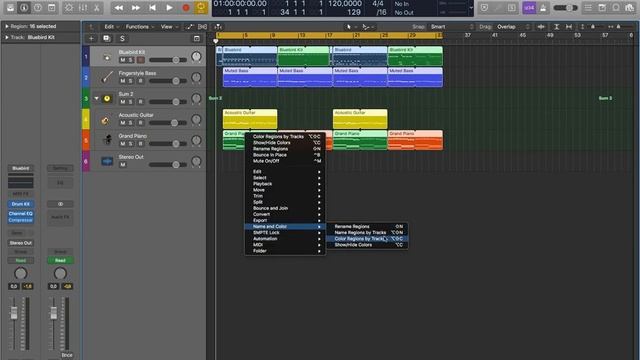The height and width of the screenshot is (360, 640).
Task: Open the View menu in Tracks area
Action: click(169, 27)
